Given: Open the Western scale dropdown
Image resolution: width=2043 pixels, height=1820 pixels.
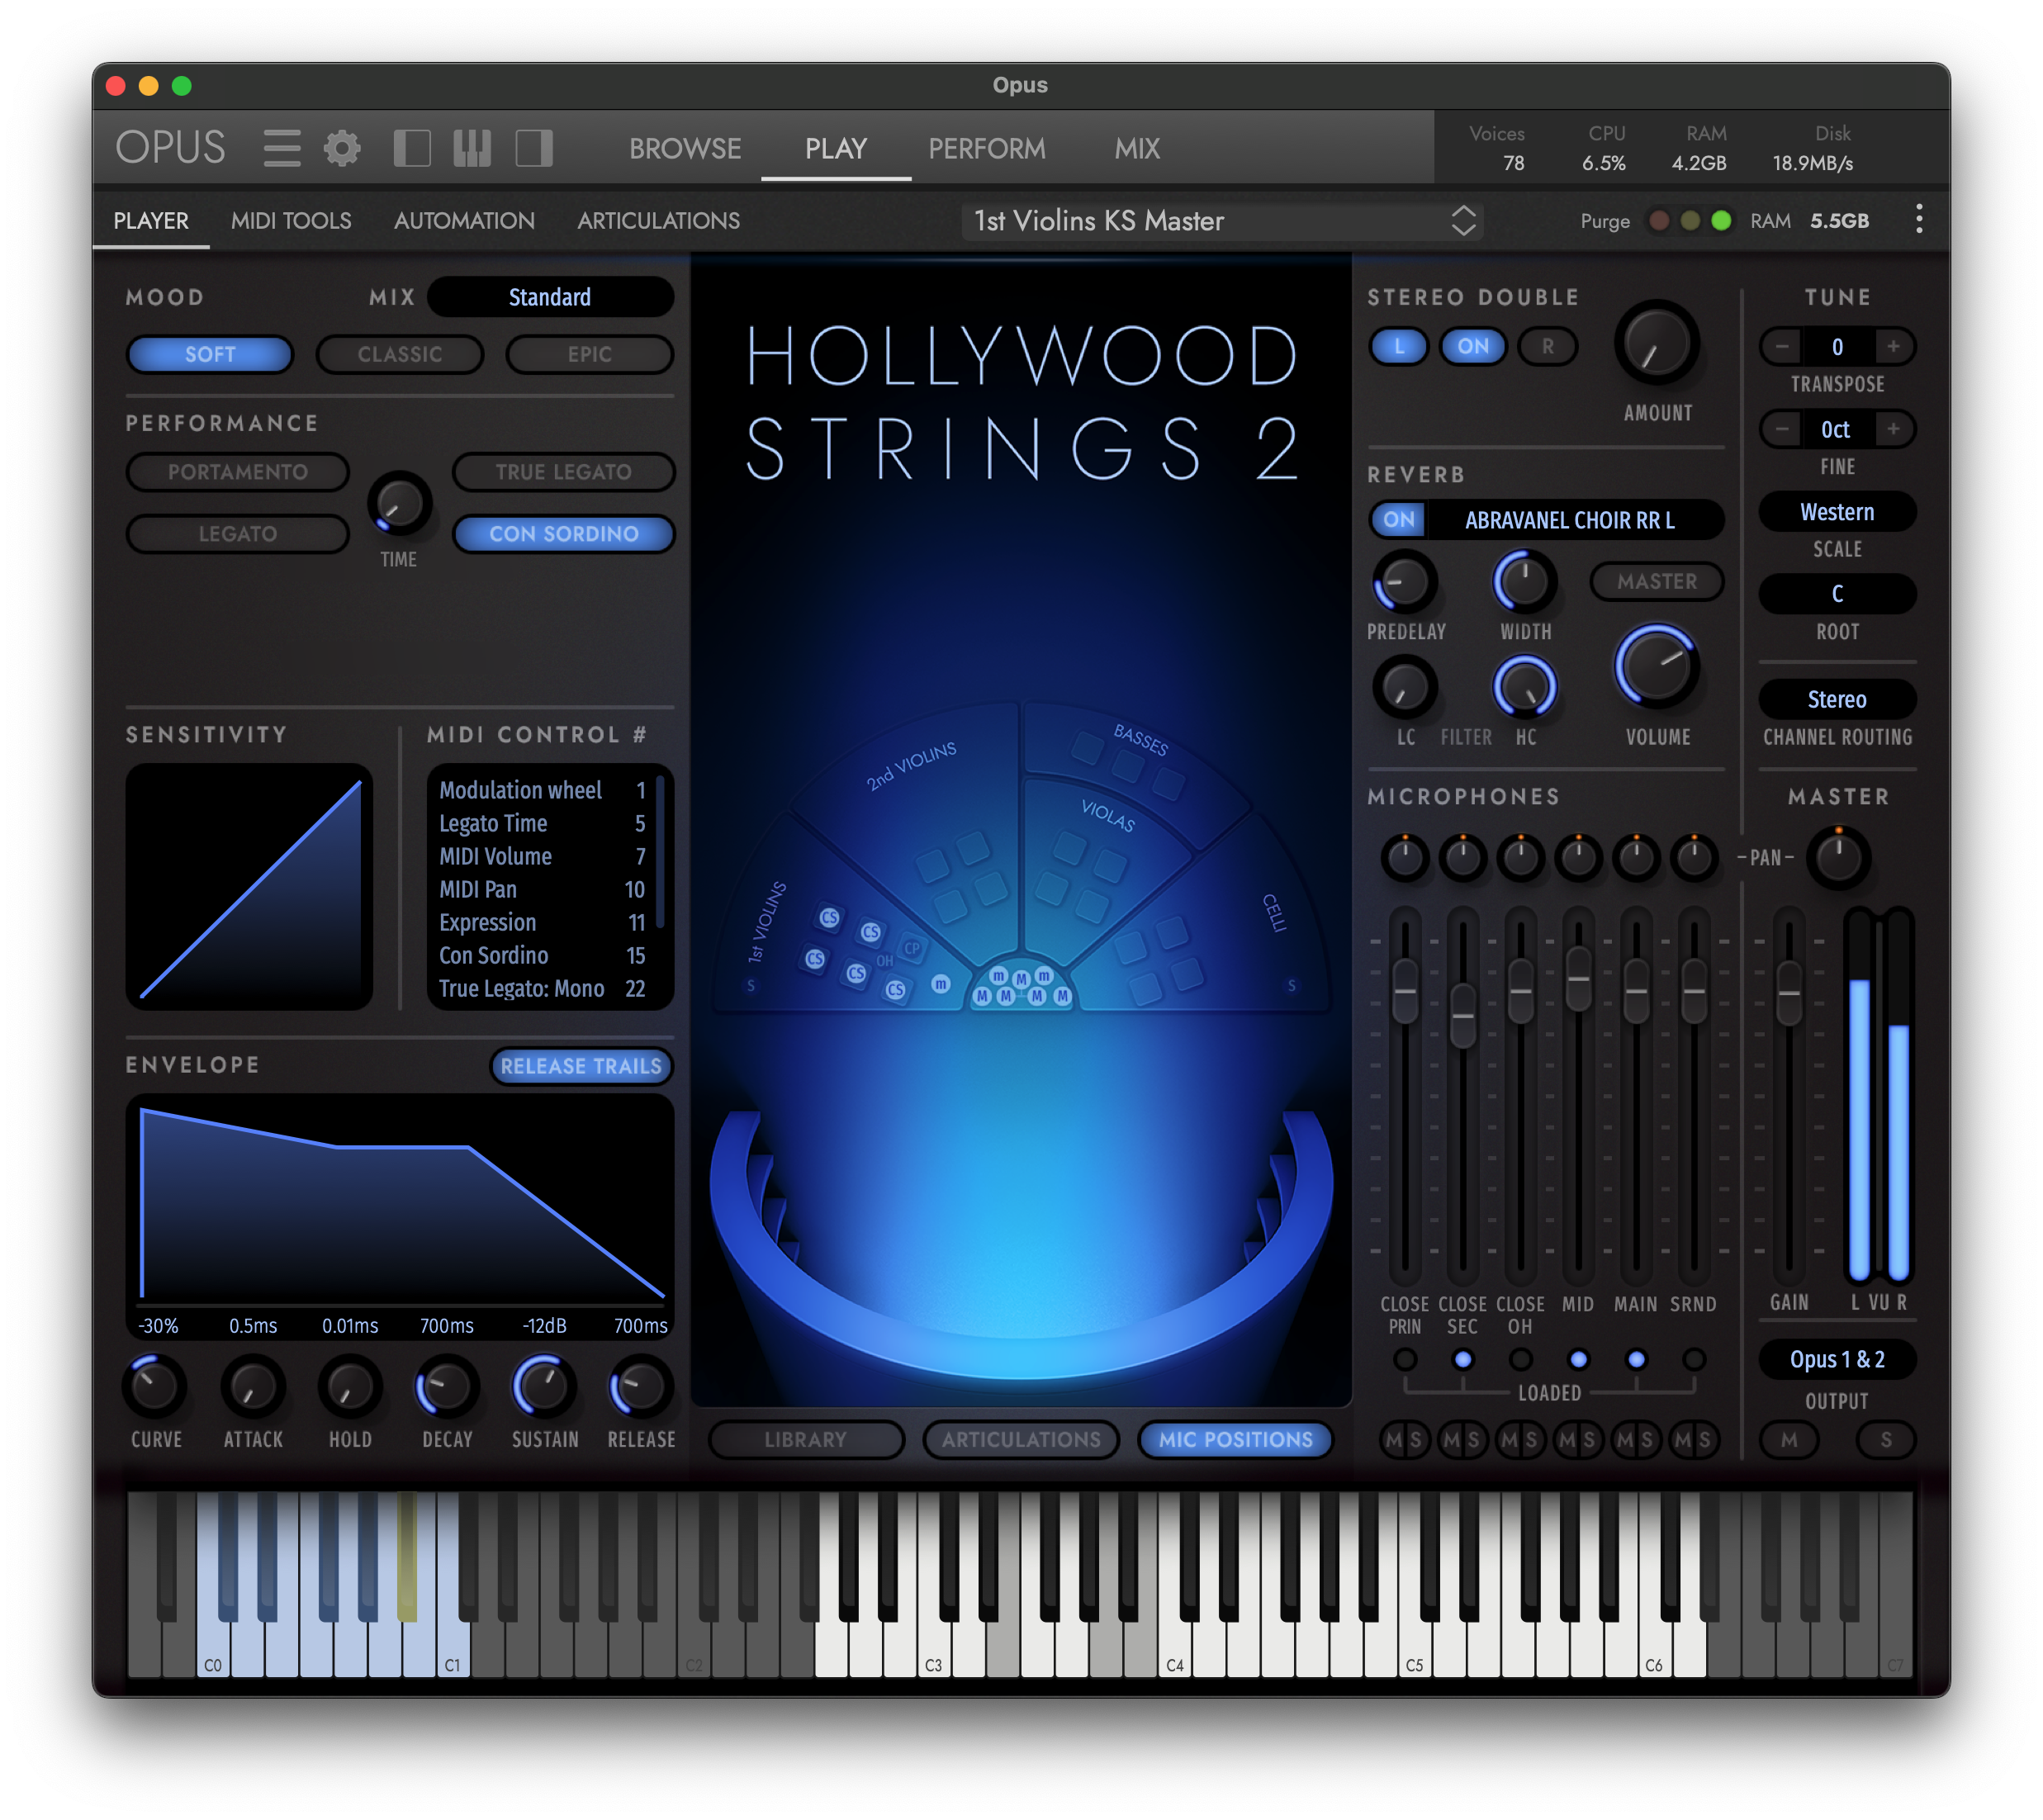Looking at the screenshot, I should [1837, 512].
